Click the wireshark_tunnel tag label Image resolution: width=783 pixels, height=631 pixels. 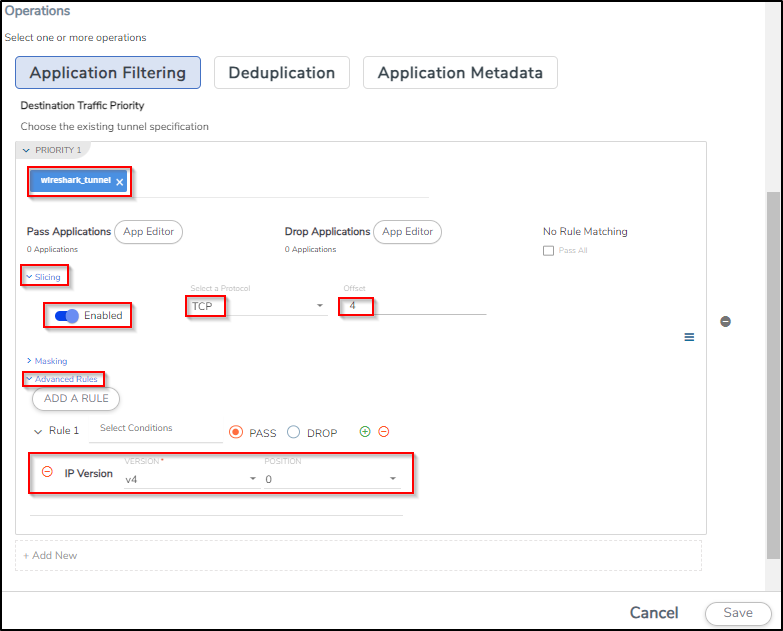click(x=75, y=180)
